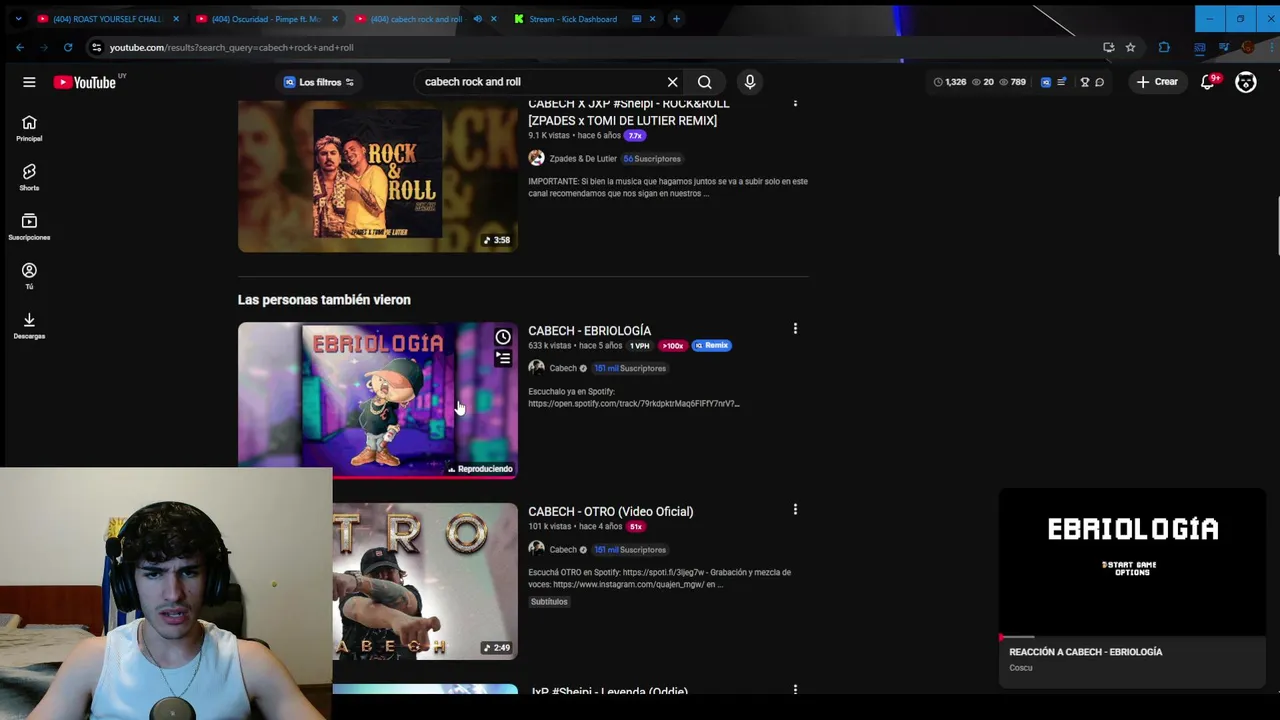Open options menu for ROCK&ROLL remix video

[x=795, y=103]
